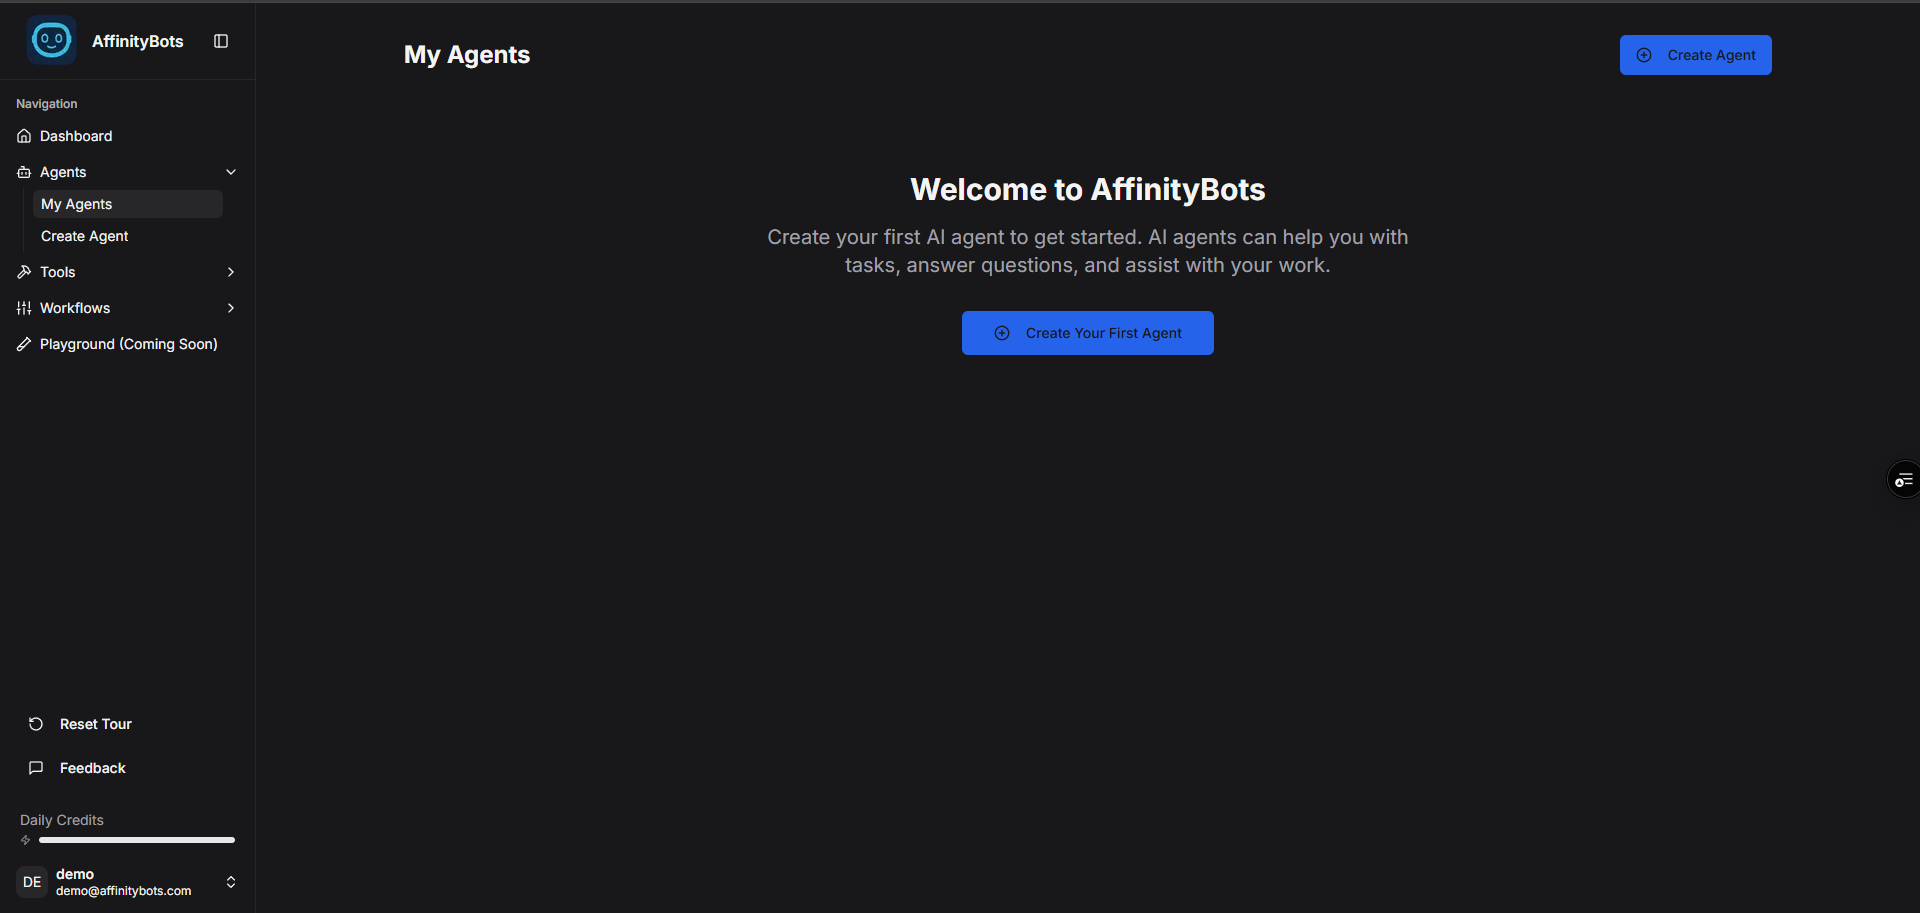Click the Agents robot icon

pos(24,172)
